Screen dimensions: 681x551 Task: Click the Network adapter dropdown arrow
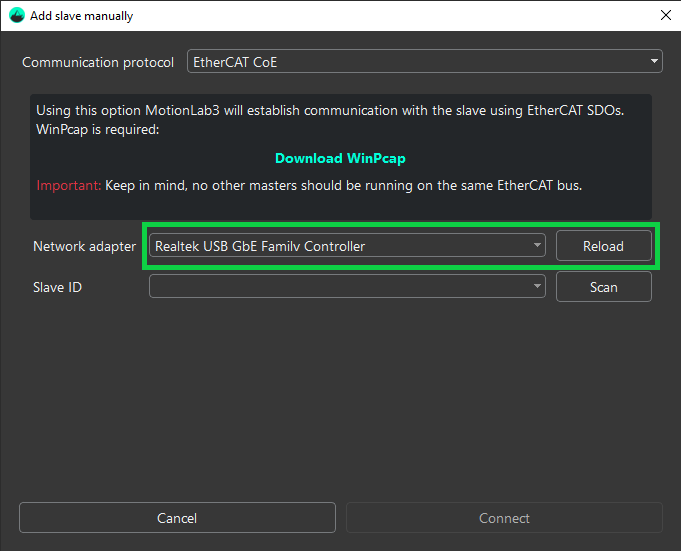coord(538,245)
